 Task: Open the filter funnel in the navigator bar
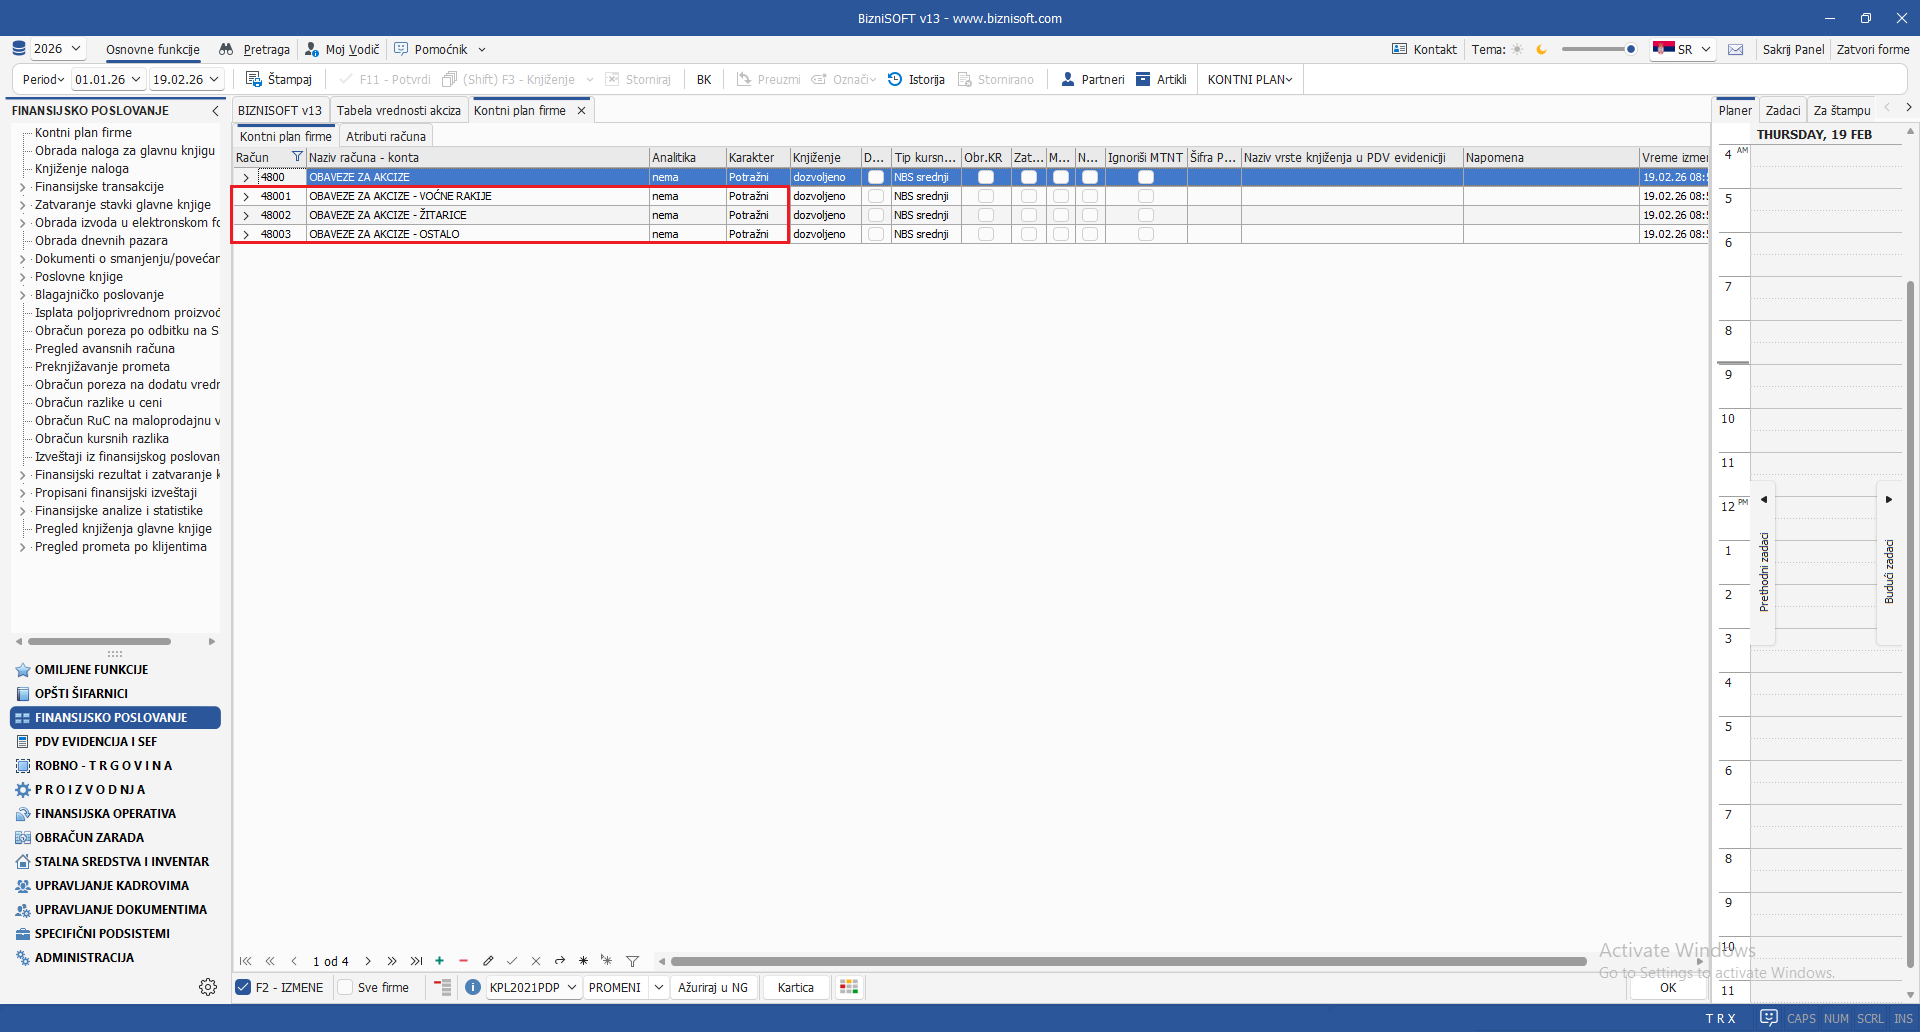[x=632, y=961]
